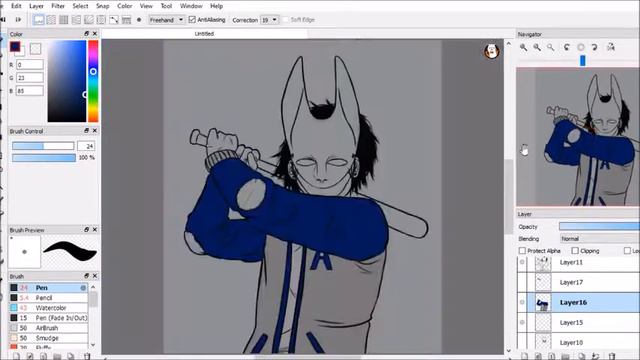Click duplicate brush icon at Brush panel bottom
This screenshot has width=640, height=360.
point(71,356)
